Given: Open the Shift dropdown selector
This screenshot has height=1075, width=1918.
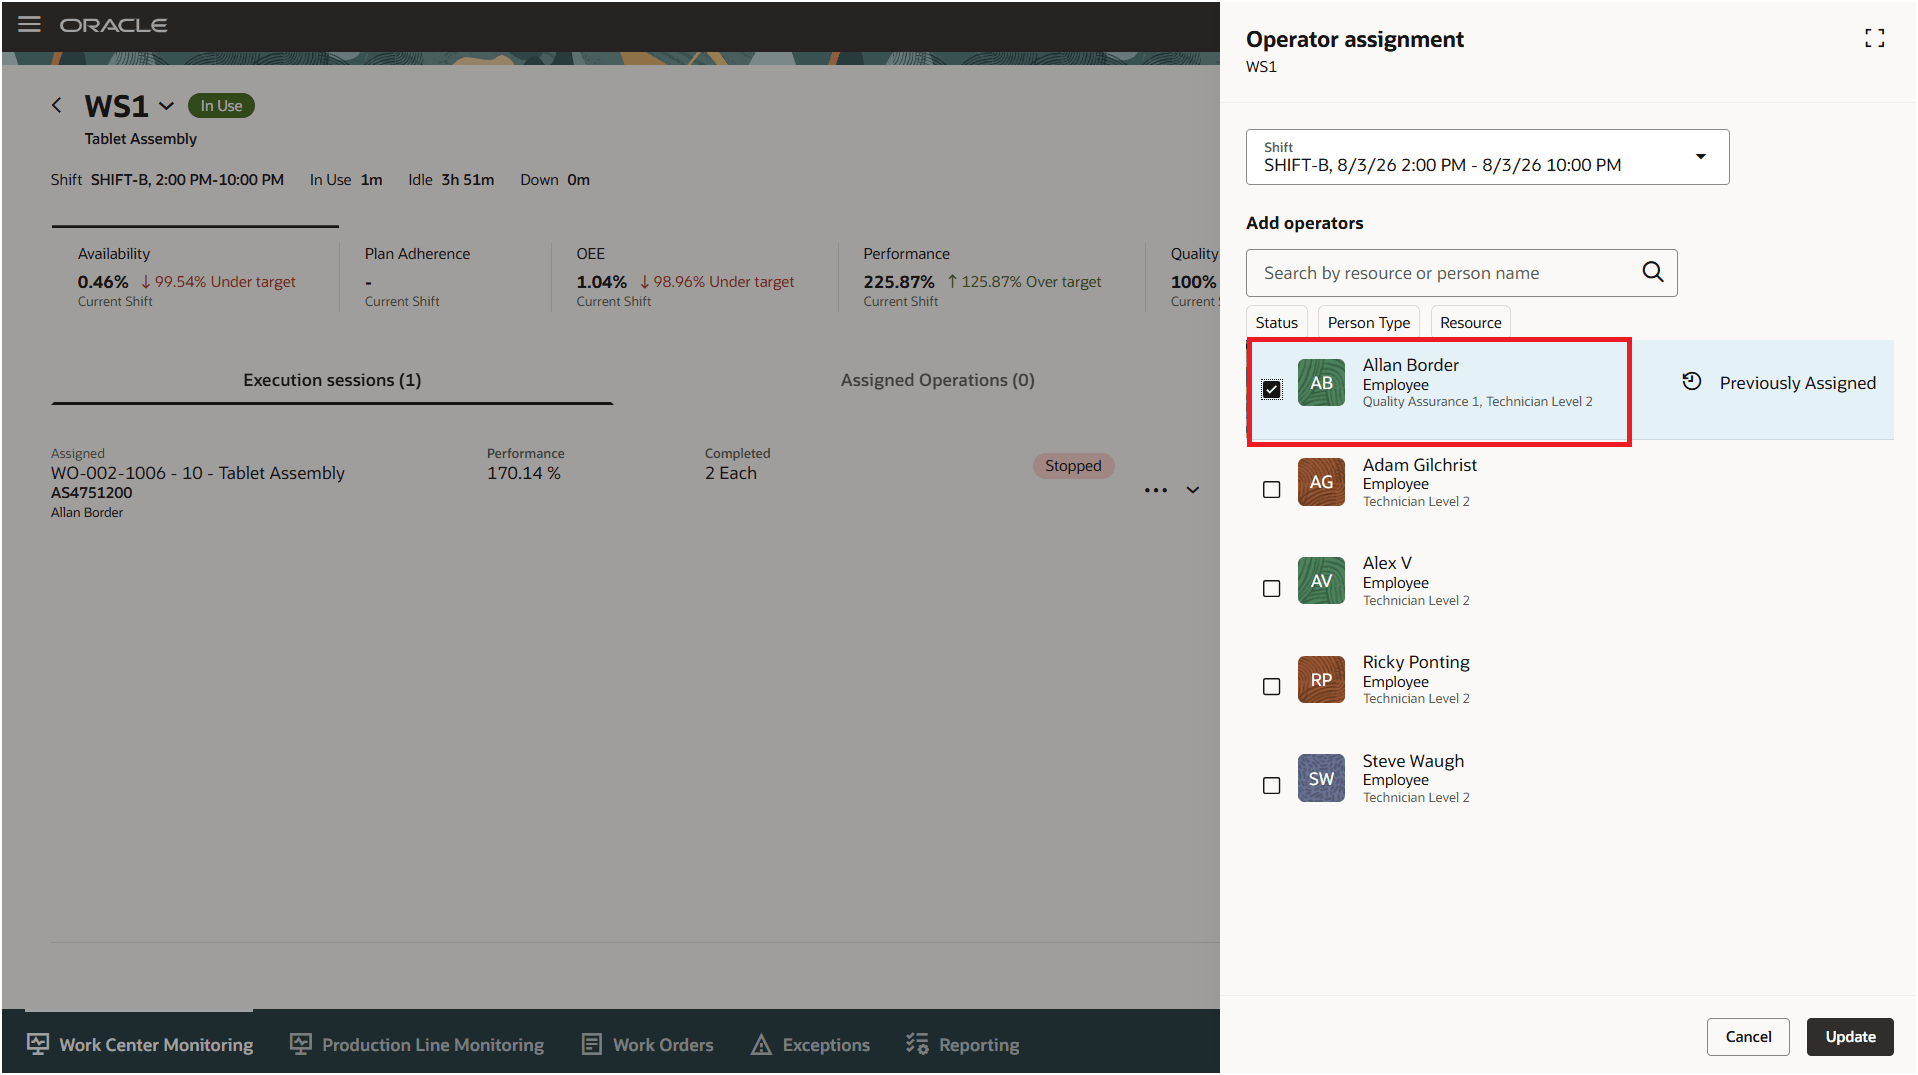Looking at the screenshot, I should (x=1487, y=157).
